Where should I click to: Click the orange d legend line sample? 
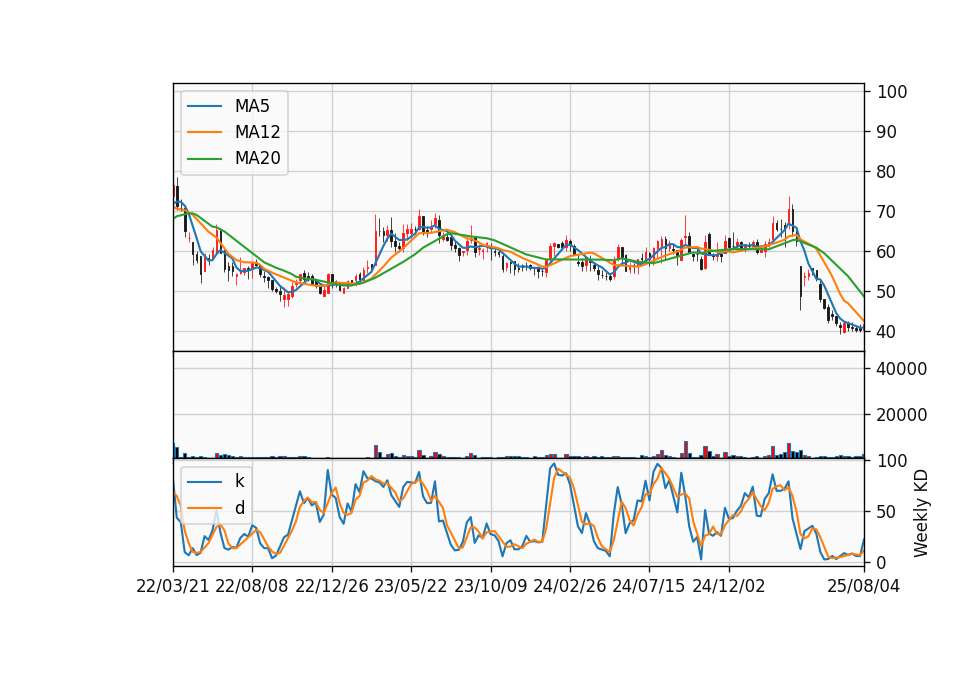pos(204,508)
